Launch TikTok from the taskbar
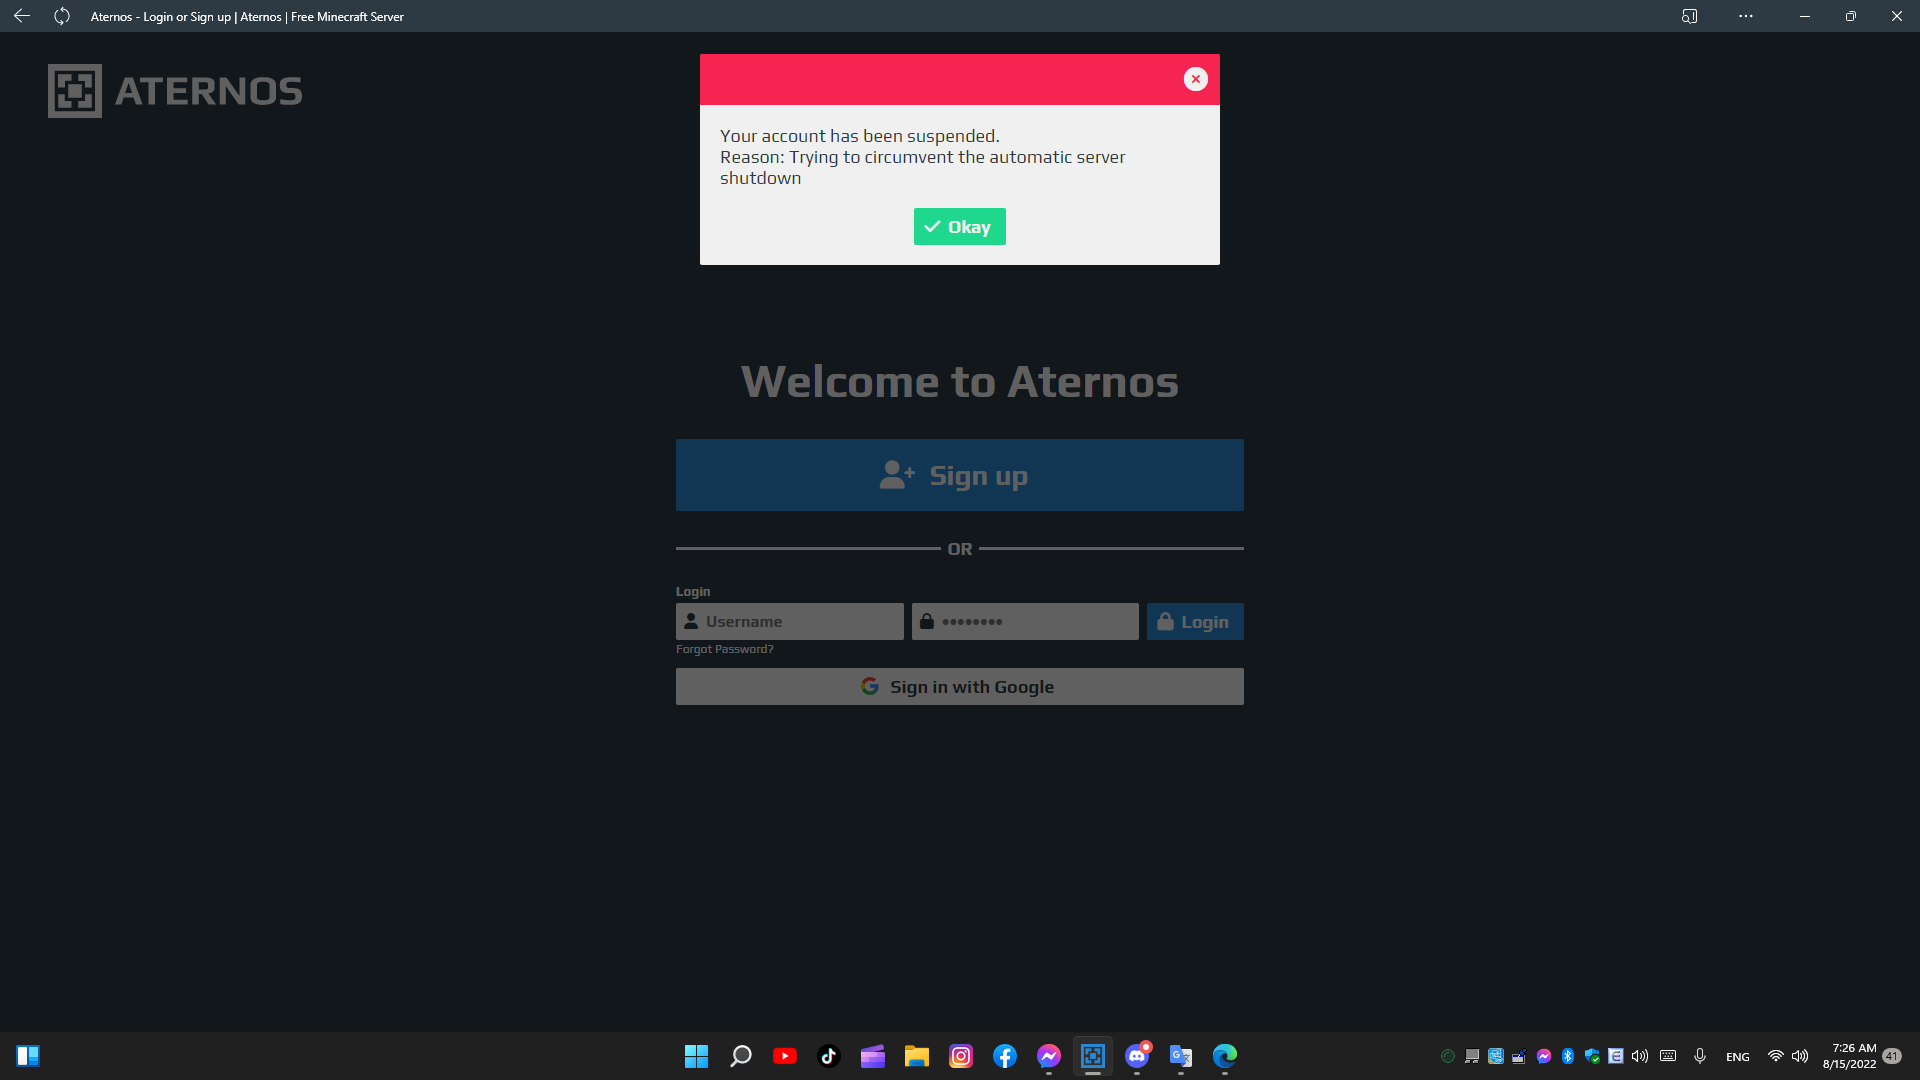The width and height of the screenshot is (1920, 1080). pos(829,1056)
